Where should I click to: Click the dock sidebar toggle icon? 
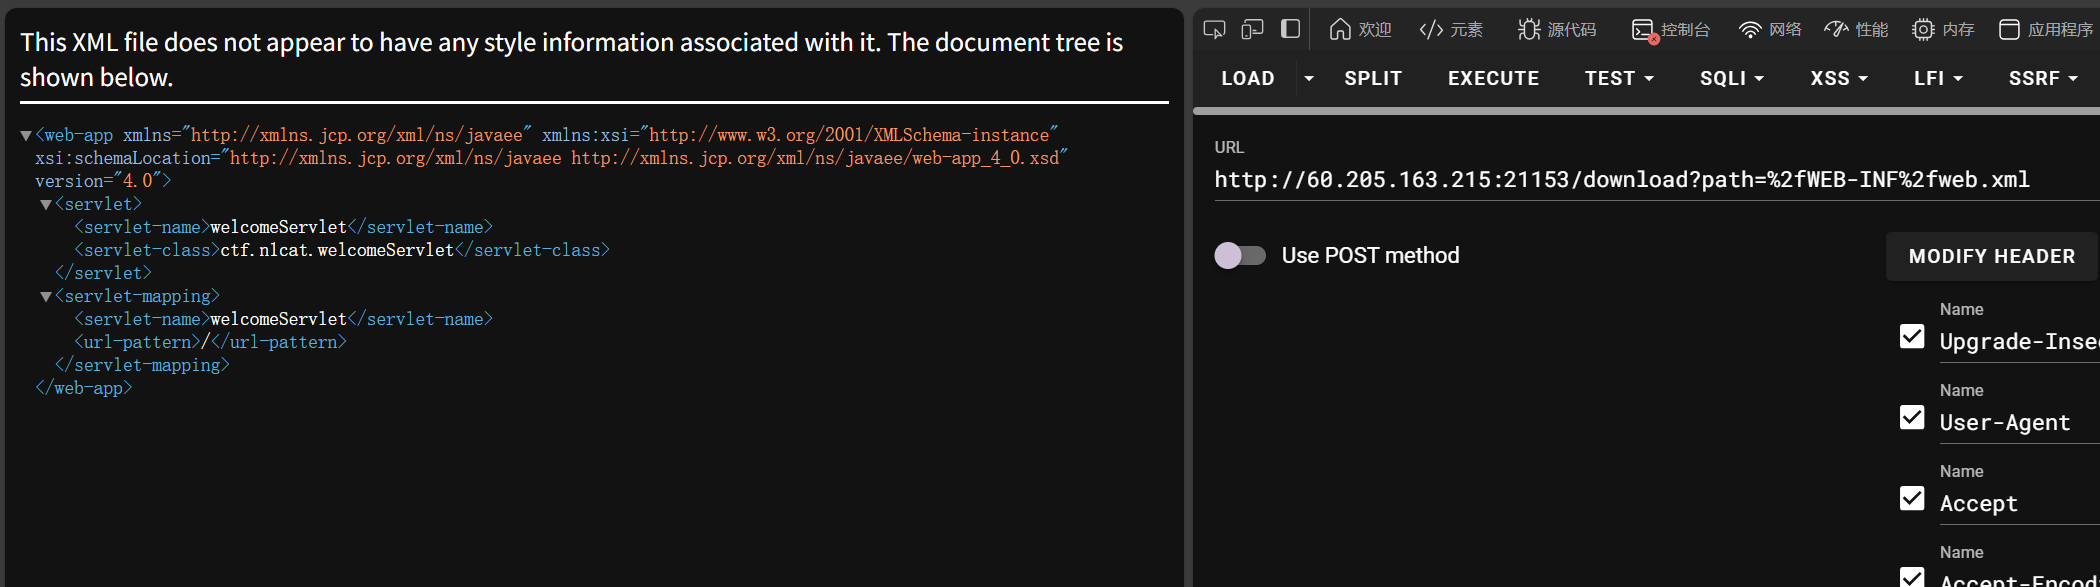click(1290, 29)
